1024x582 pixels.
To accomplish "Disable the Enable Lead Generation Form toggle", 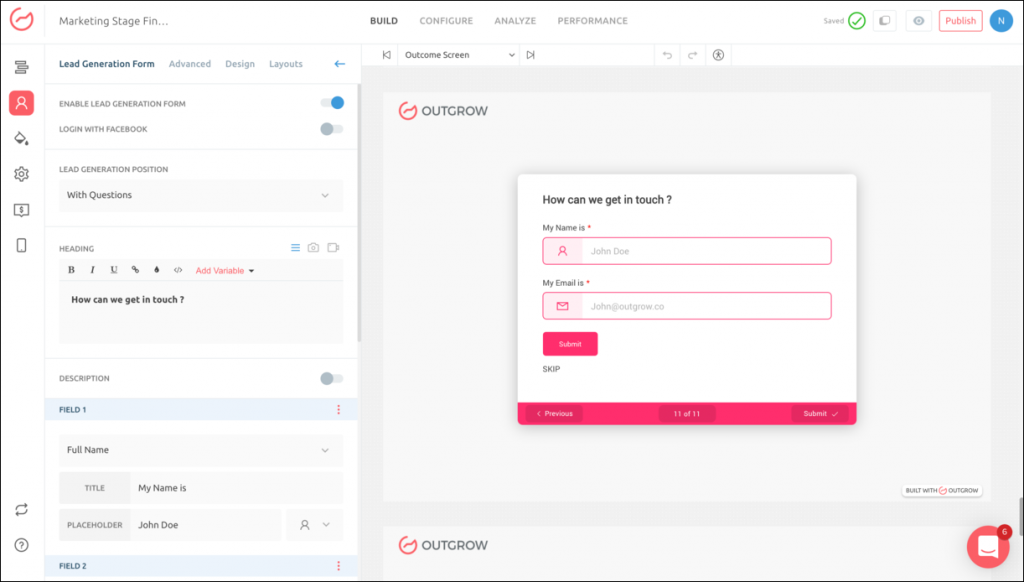I will [x=331, y=103].
